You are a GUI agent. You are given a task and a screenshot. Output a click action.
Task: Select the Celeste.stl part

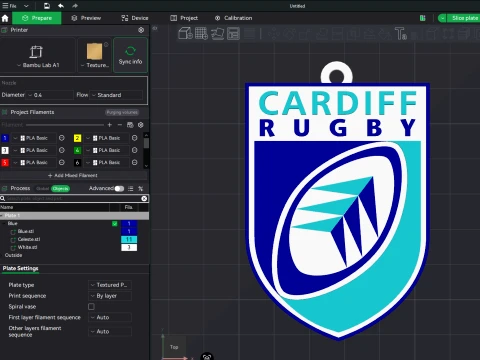(29, 239)
